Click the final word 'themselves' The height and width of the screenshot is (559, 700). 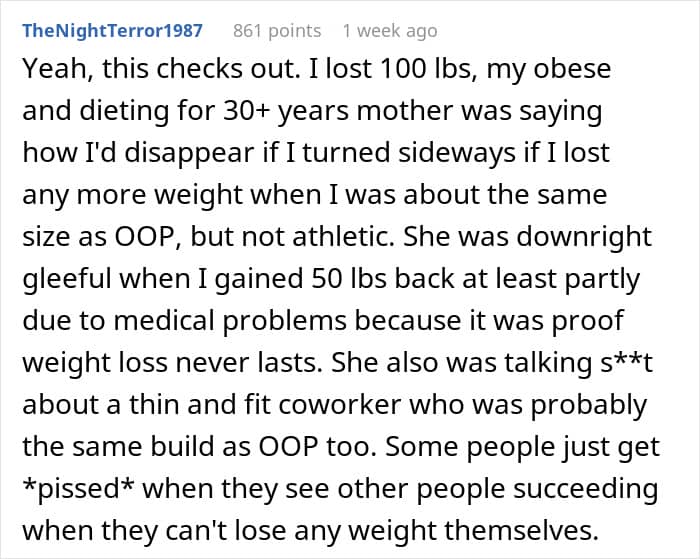point(520,530)
